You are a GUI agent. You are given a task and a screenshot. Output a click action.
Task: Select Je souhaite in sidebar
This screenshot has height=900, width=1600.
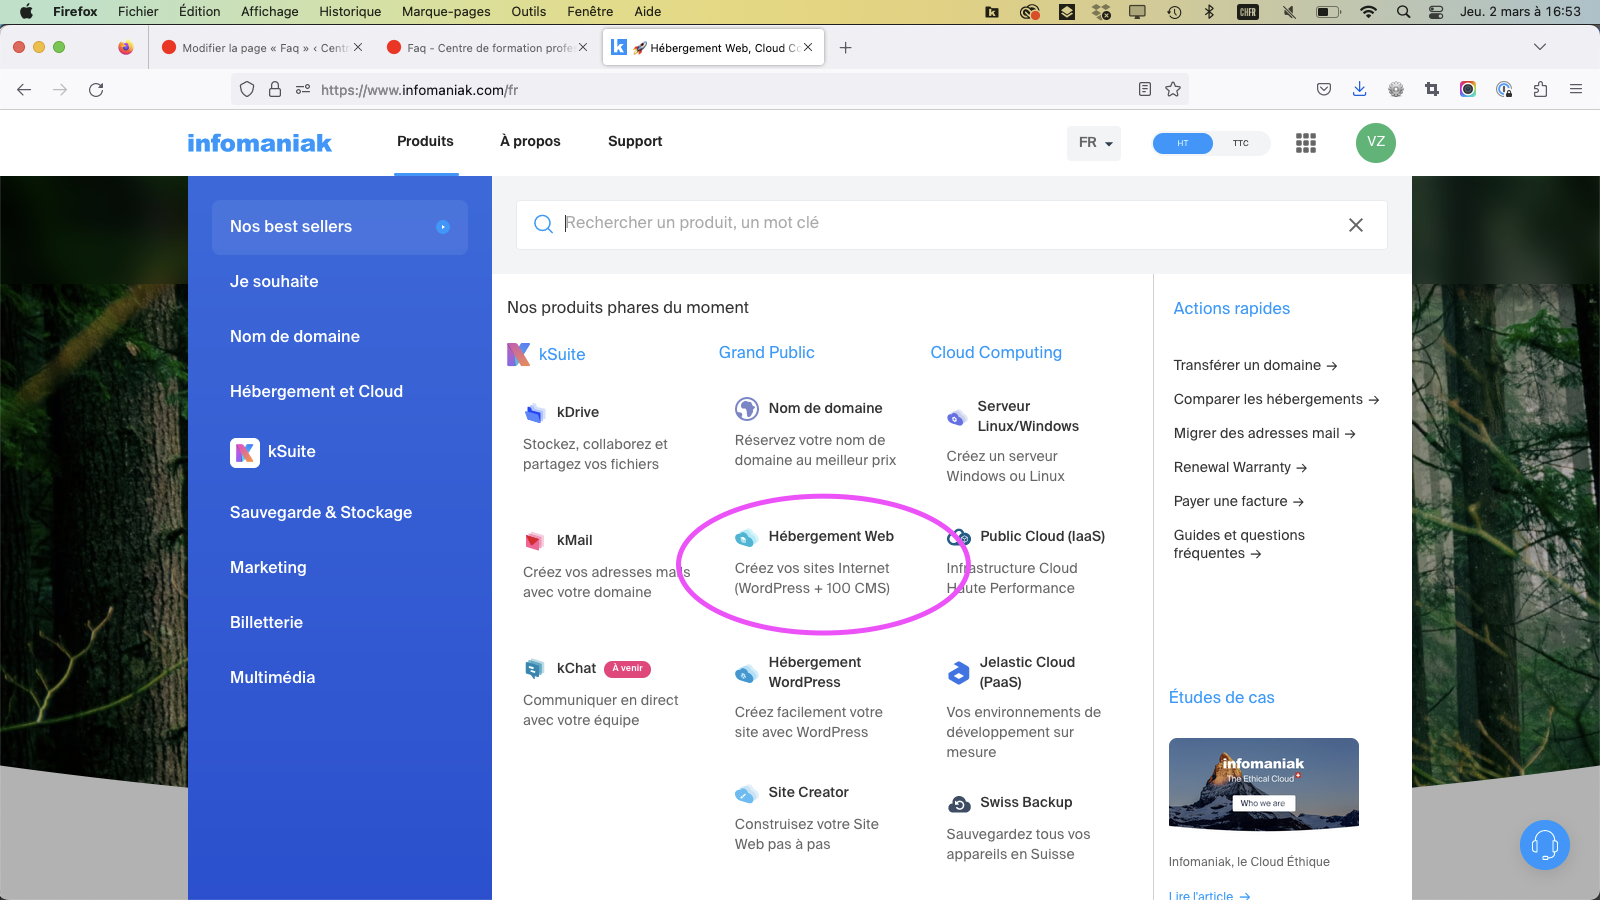[x=274, y=282]
